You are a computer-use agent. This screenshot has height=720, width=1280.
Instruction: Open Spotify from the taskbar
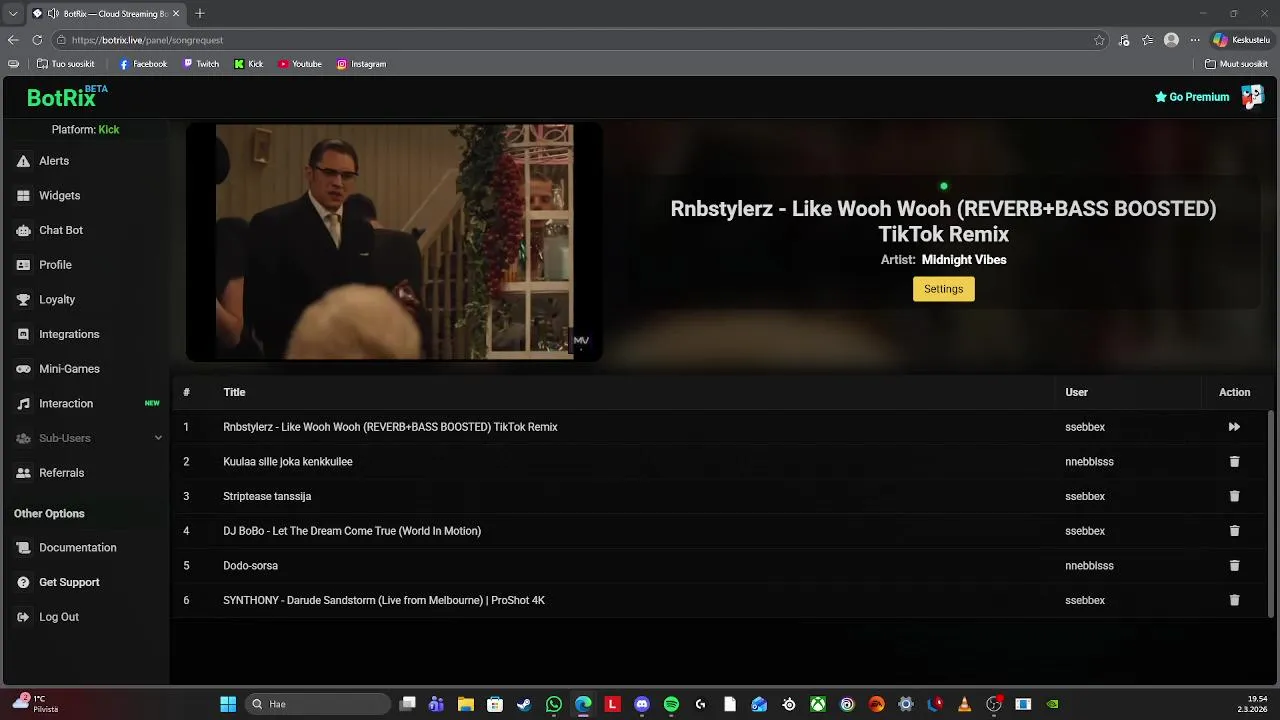click(x=671, y=704)
